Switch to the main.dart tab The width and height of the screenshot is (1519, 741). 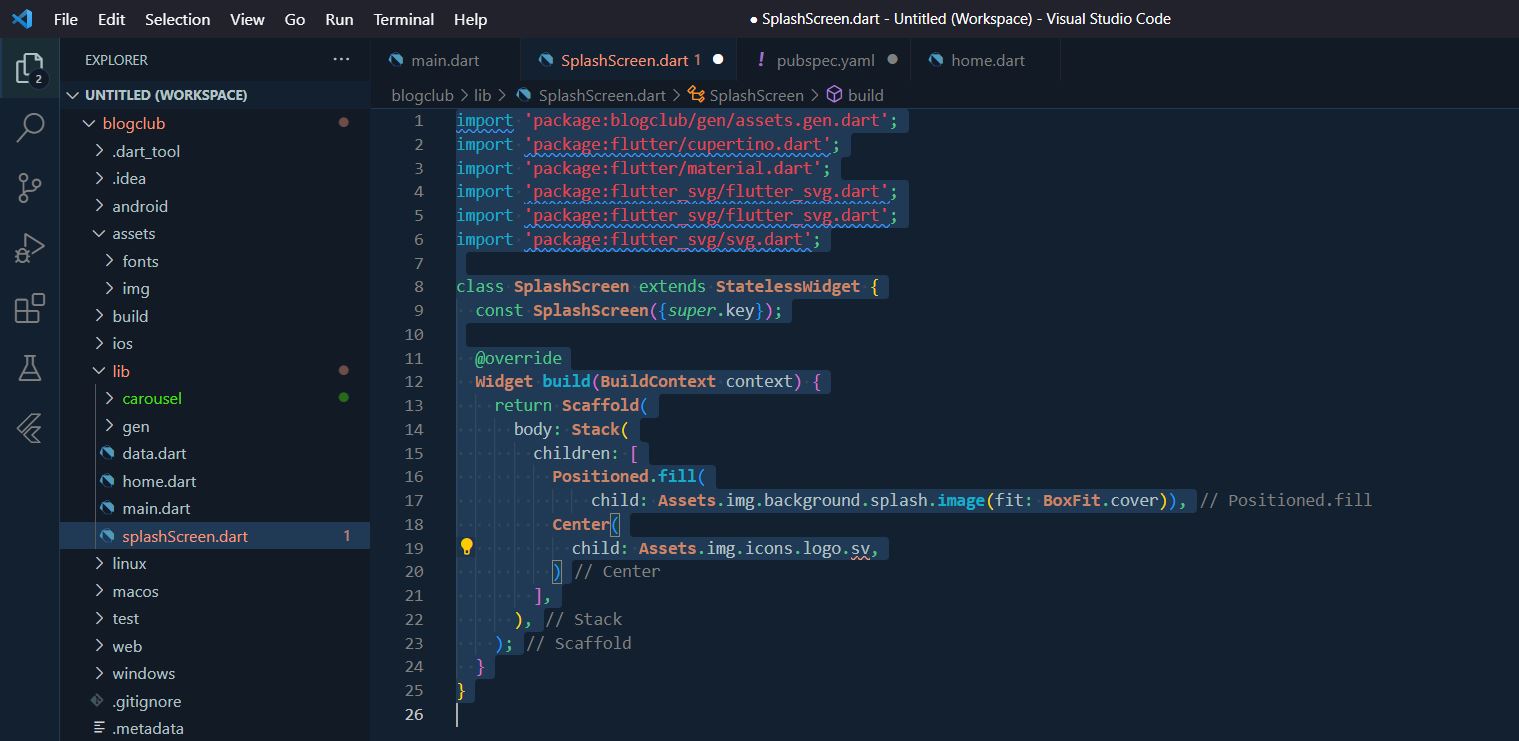click(x=445, y=60)
